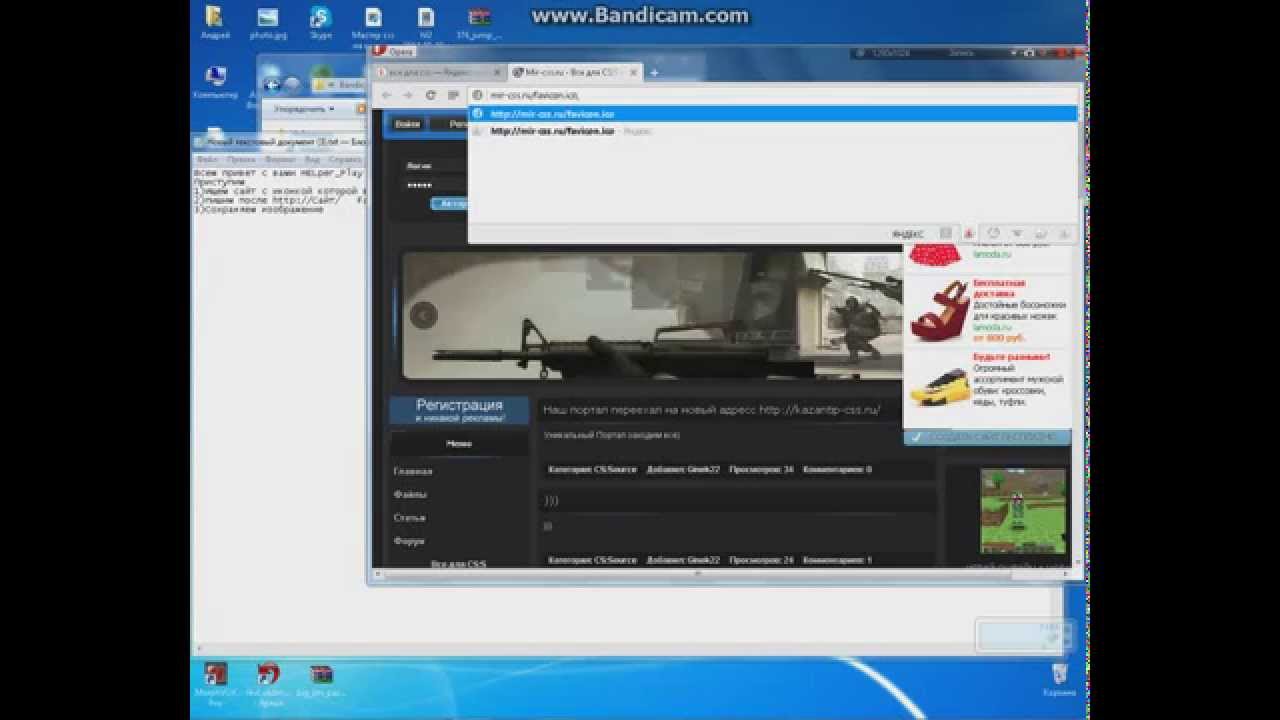1280x720 pixels.
Task: Open the Файлы sidebar link
Action: [410, 494]
